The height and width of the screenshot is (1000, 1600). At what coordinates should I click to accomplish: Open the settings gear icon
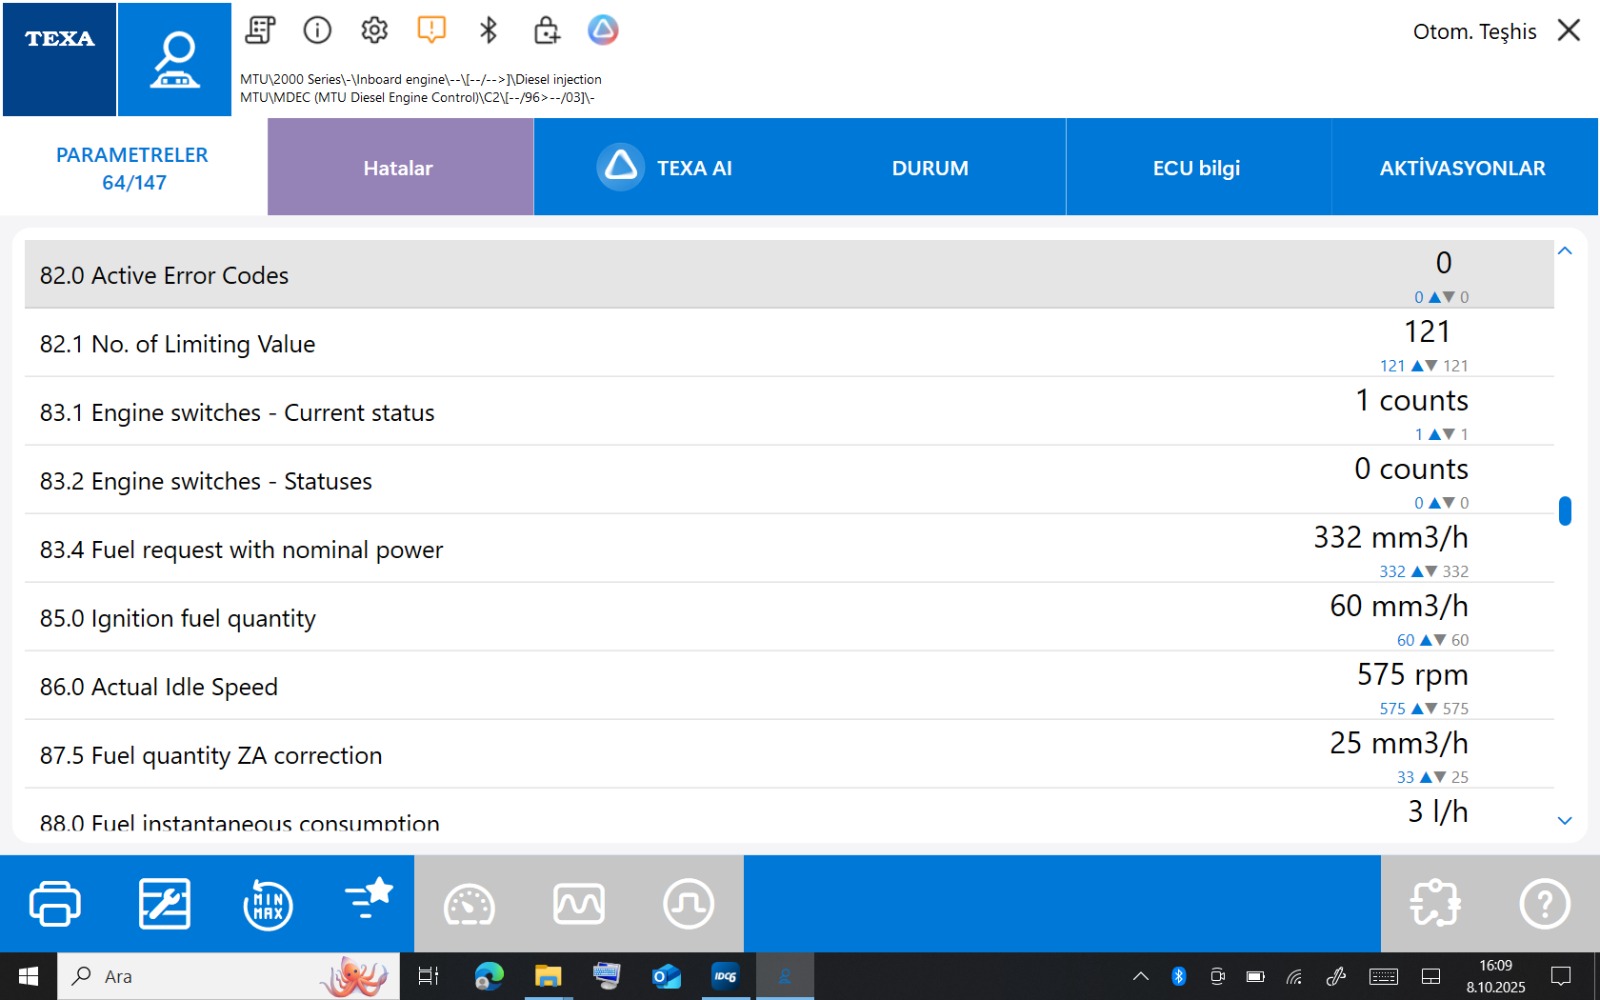(374, 30)
